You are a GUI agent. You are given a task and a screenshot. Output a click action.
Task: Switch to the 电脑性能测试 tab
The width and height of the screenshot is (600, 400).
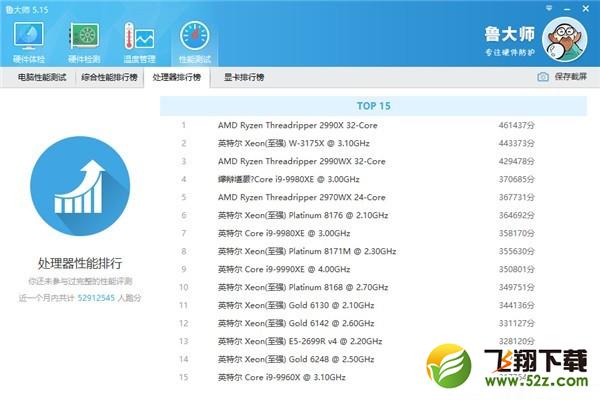coord(41,77)
